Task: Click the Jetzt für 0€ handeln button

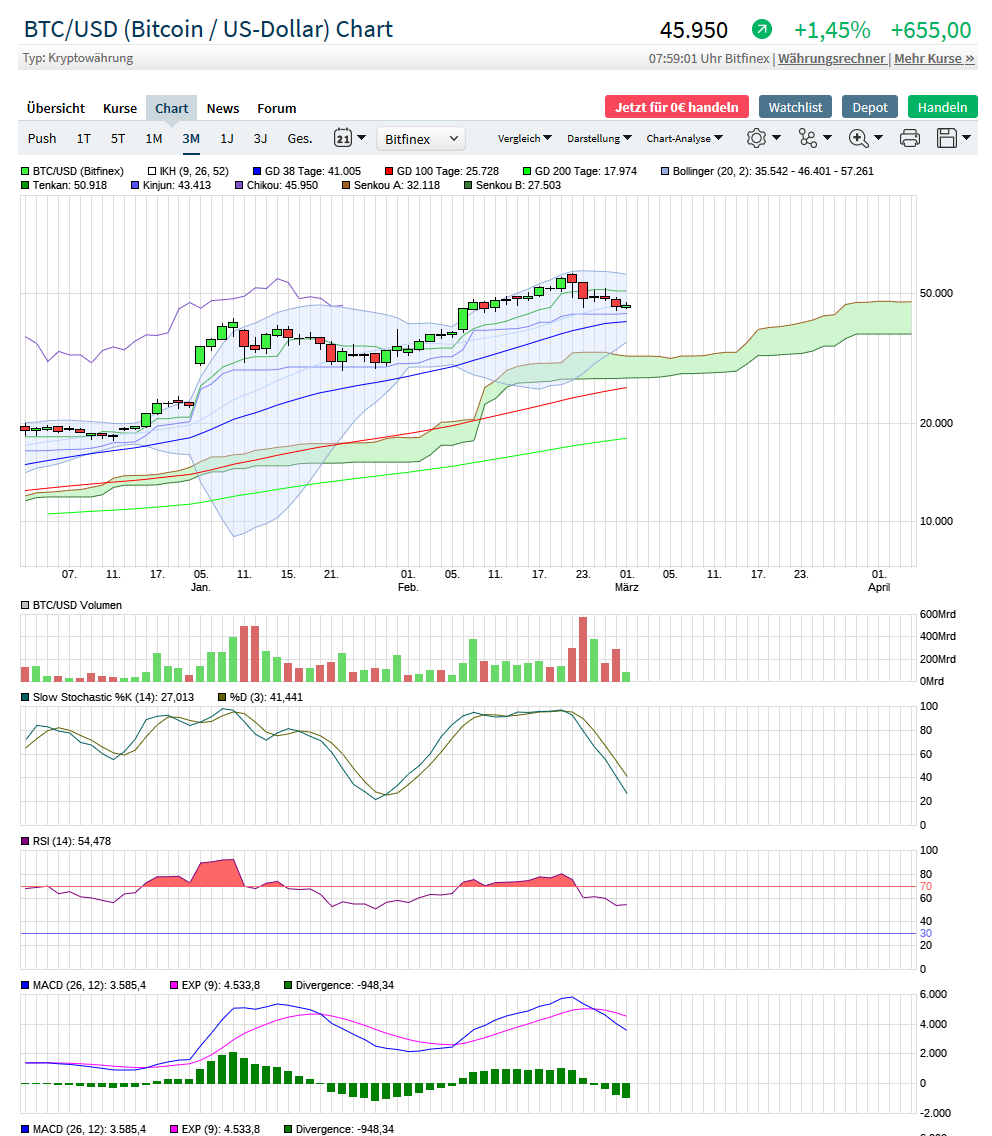Action: [x=676, y=107]
